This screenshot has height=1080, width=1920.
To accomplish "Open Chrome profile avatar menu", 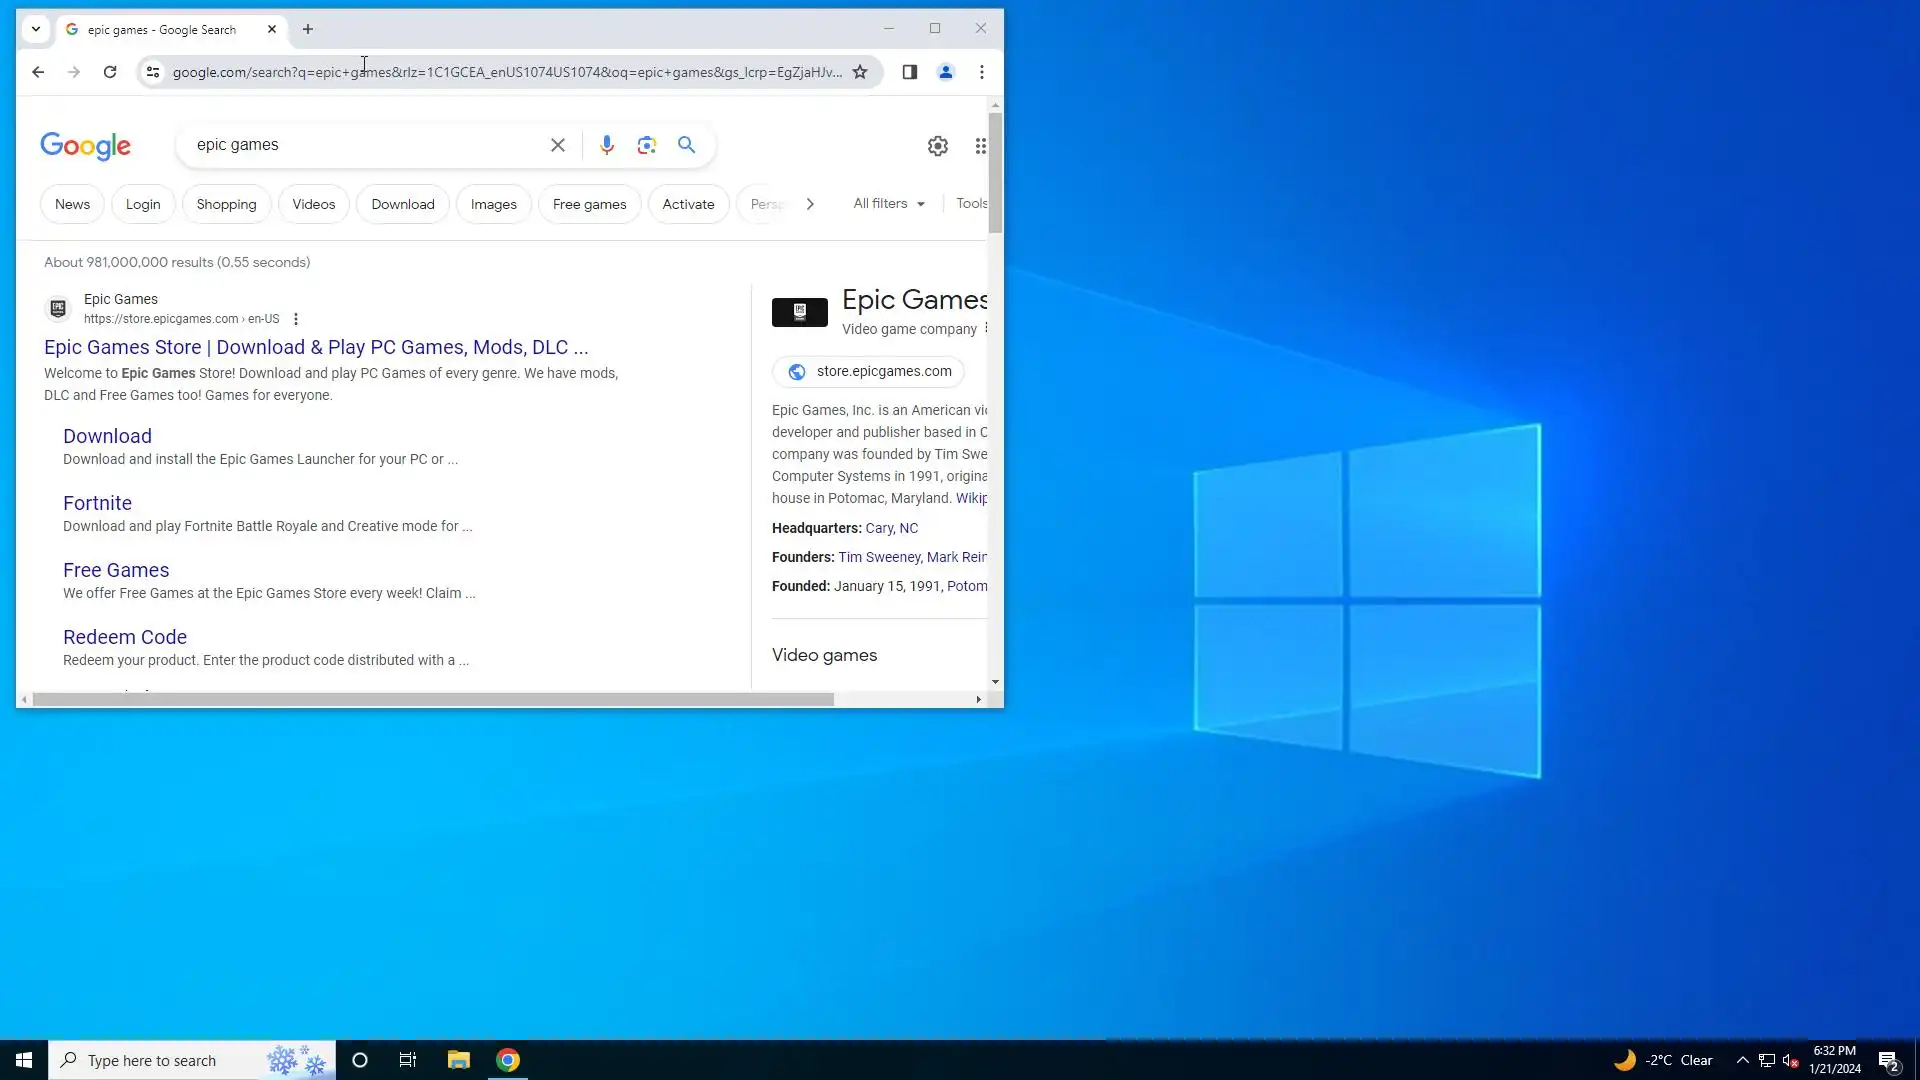I will [945, 72].
